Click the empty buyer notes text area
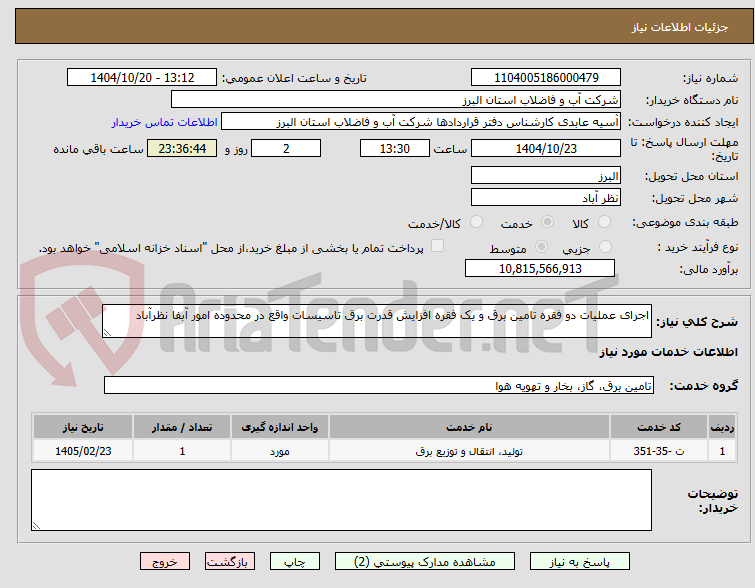755x588 pixels. coord(341,500)
